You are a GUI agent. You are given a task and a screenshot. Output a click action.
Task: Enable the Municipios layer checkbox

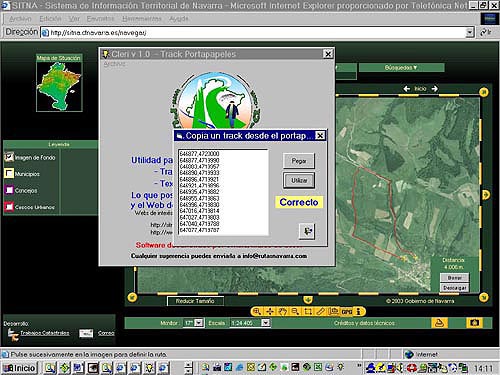[x=9, y=173]
